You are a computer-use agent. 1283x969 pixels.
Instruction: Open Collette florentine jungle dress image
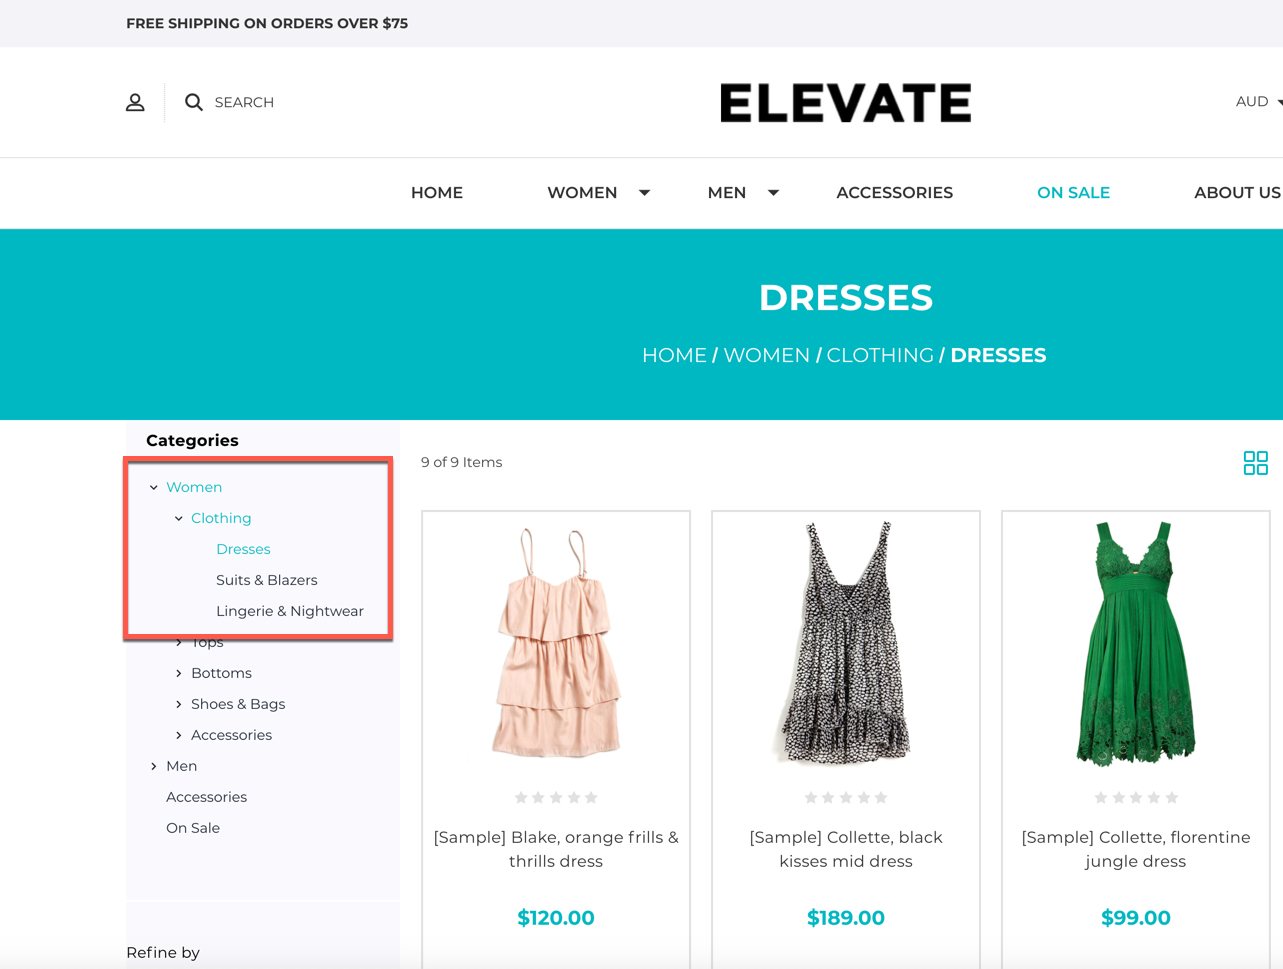click(x=1135, y=643)
